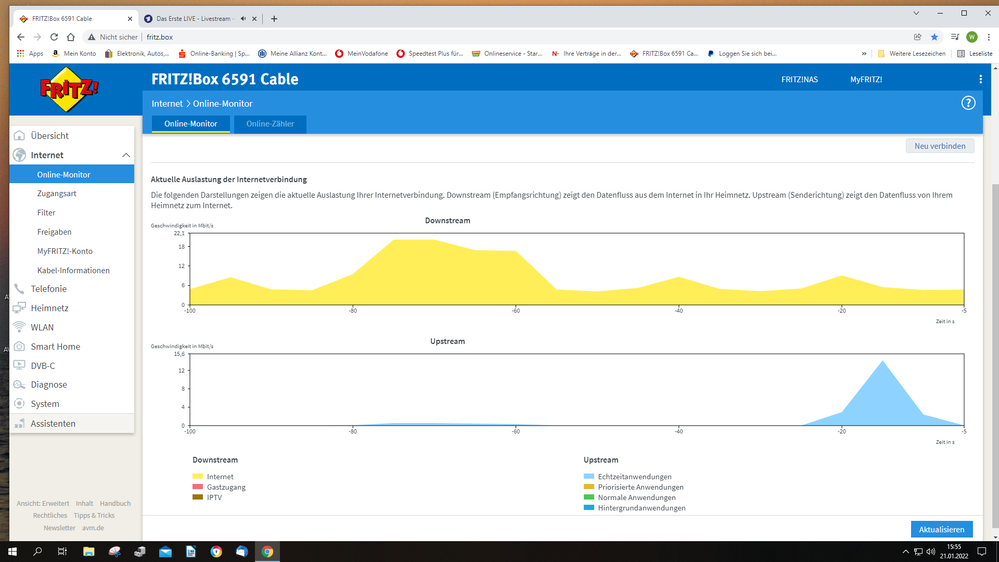Image resolution: width=999 pixels, height=562 pixels.
Task: Click the Internet breadcrumb link
Action: pyautogui.click(x=167, y=103)
